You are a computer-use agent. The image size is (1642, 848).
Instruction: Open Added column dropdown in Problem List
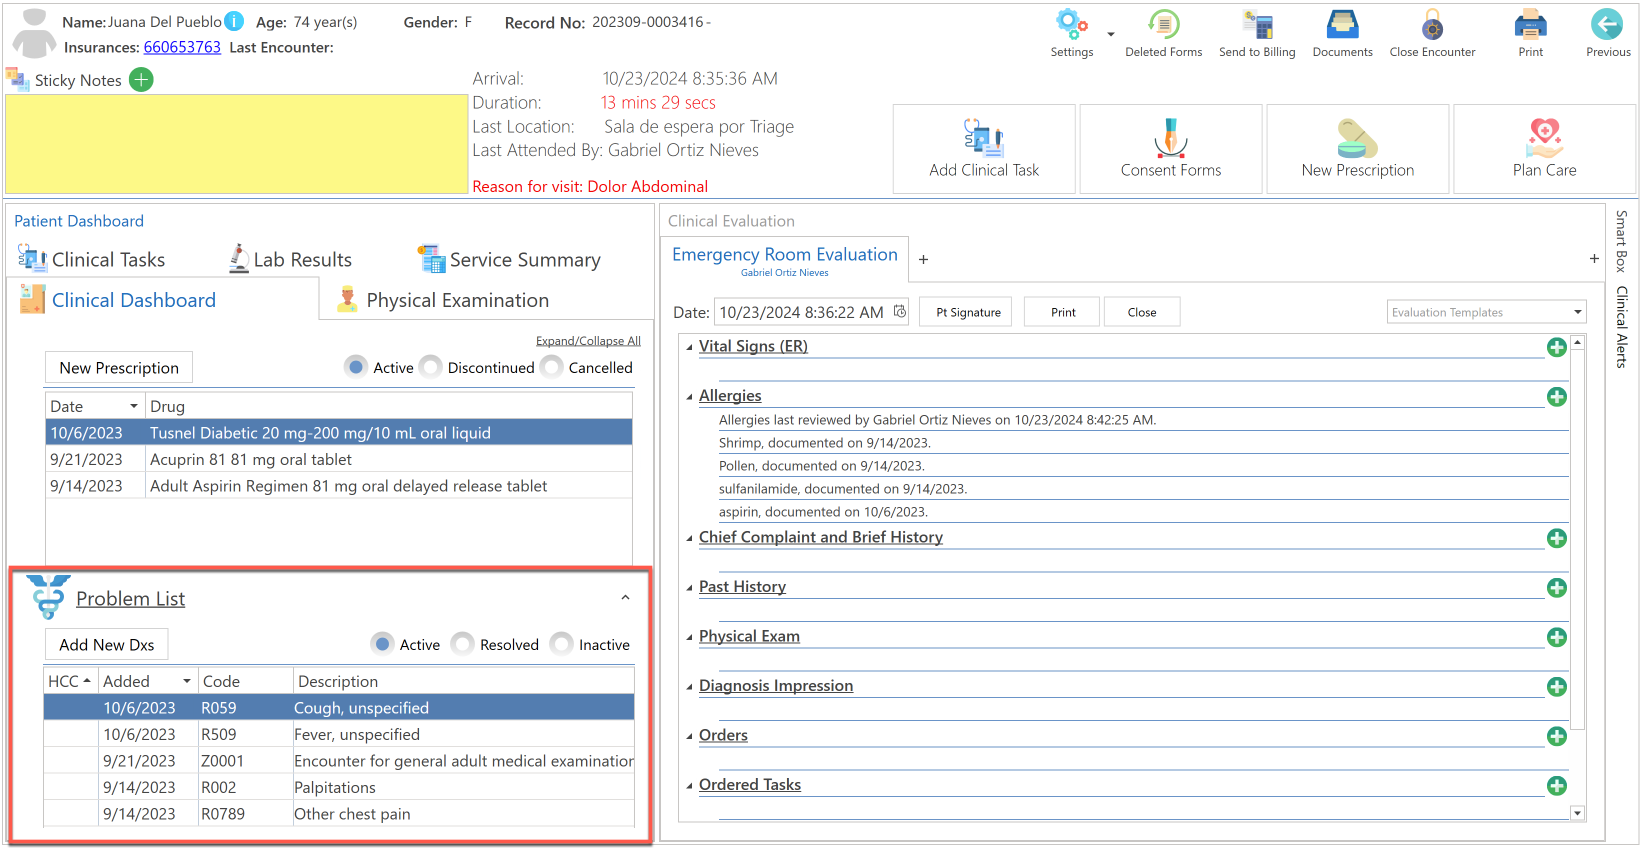187,681
